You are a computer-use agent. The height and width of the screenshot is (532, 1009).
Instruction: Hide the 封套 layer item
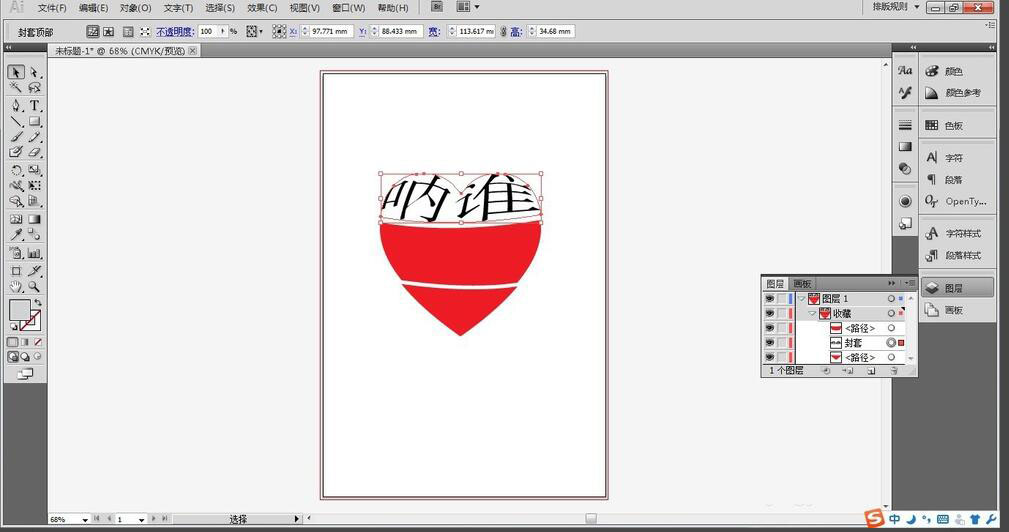pyautogui.click(x=770, y=343)
